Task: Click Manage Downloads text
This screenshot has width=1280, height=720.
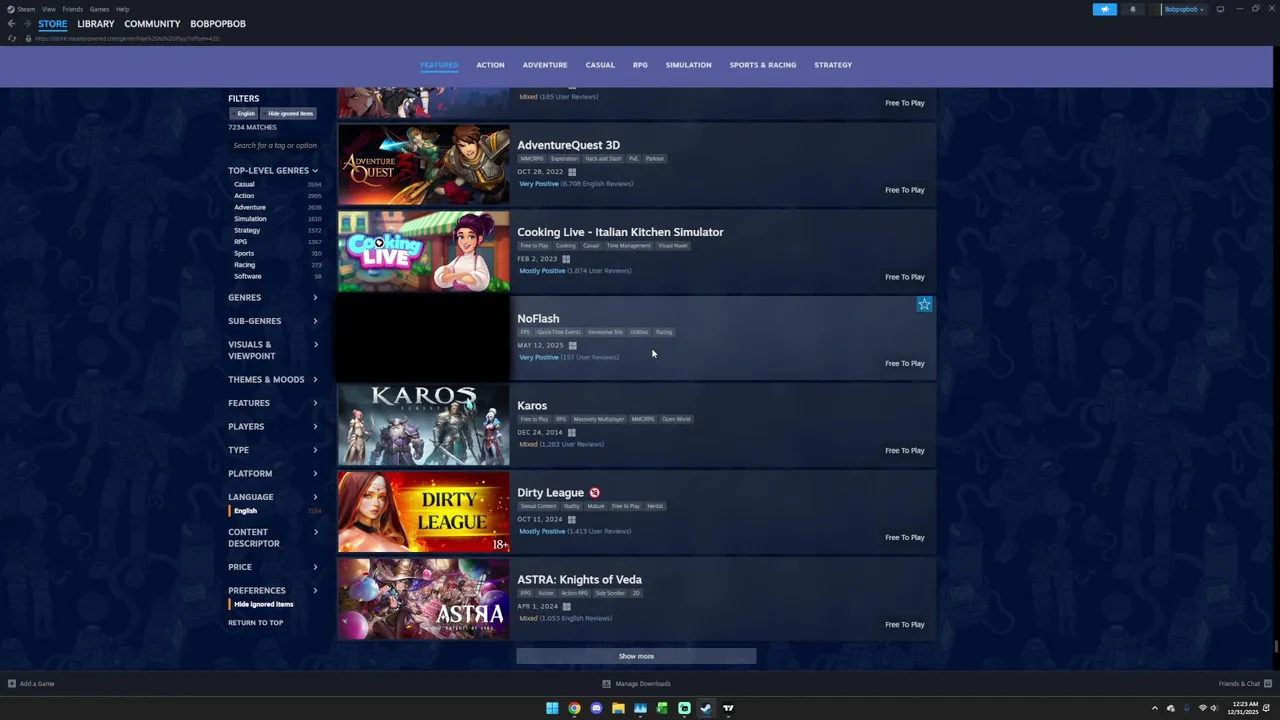Action: pos(643,684)
